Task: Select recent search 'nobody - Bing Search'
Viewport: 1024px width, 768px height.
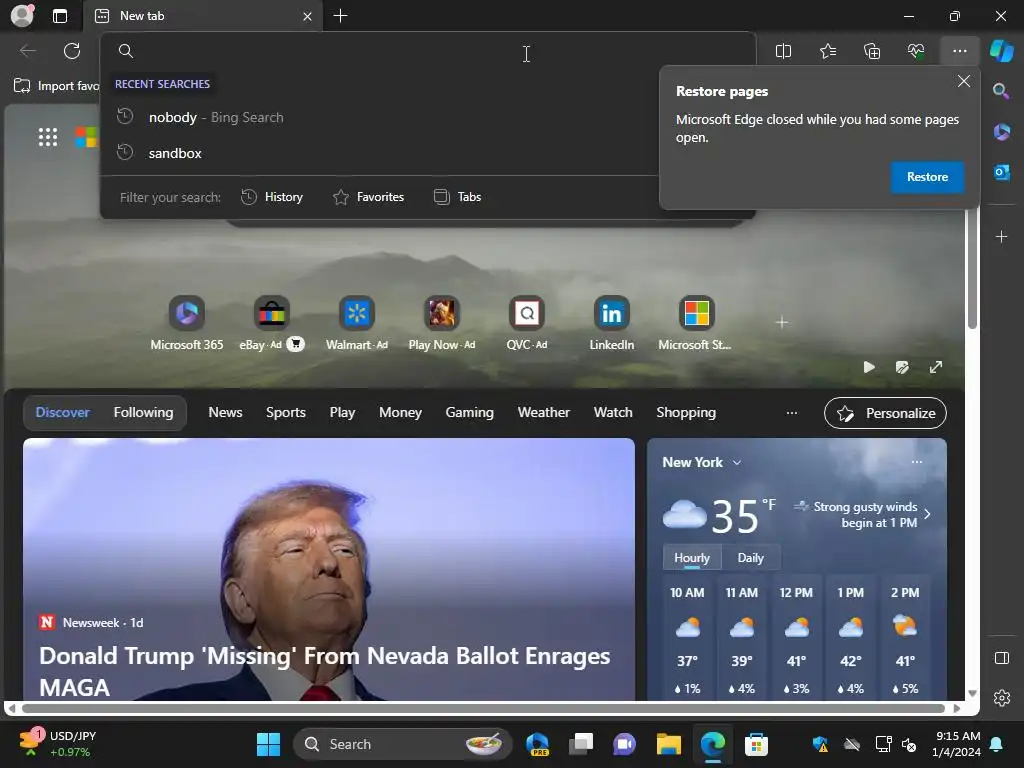Action: coord(379,118)
